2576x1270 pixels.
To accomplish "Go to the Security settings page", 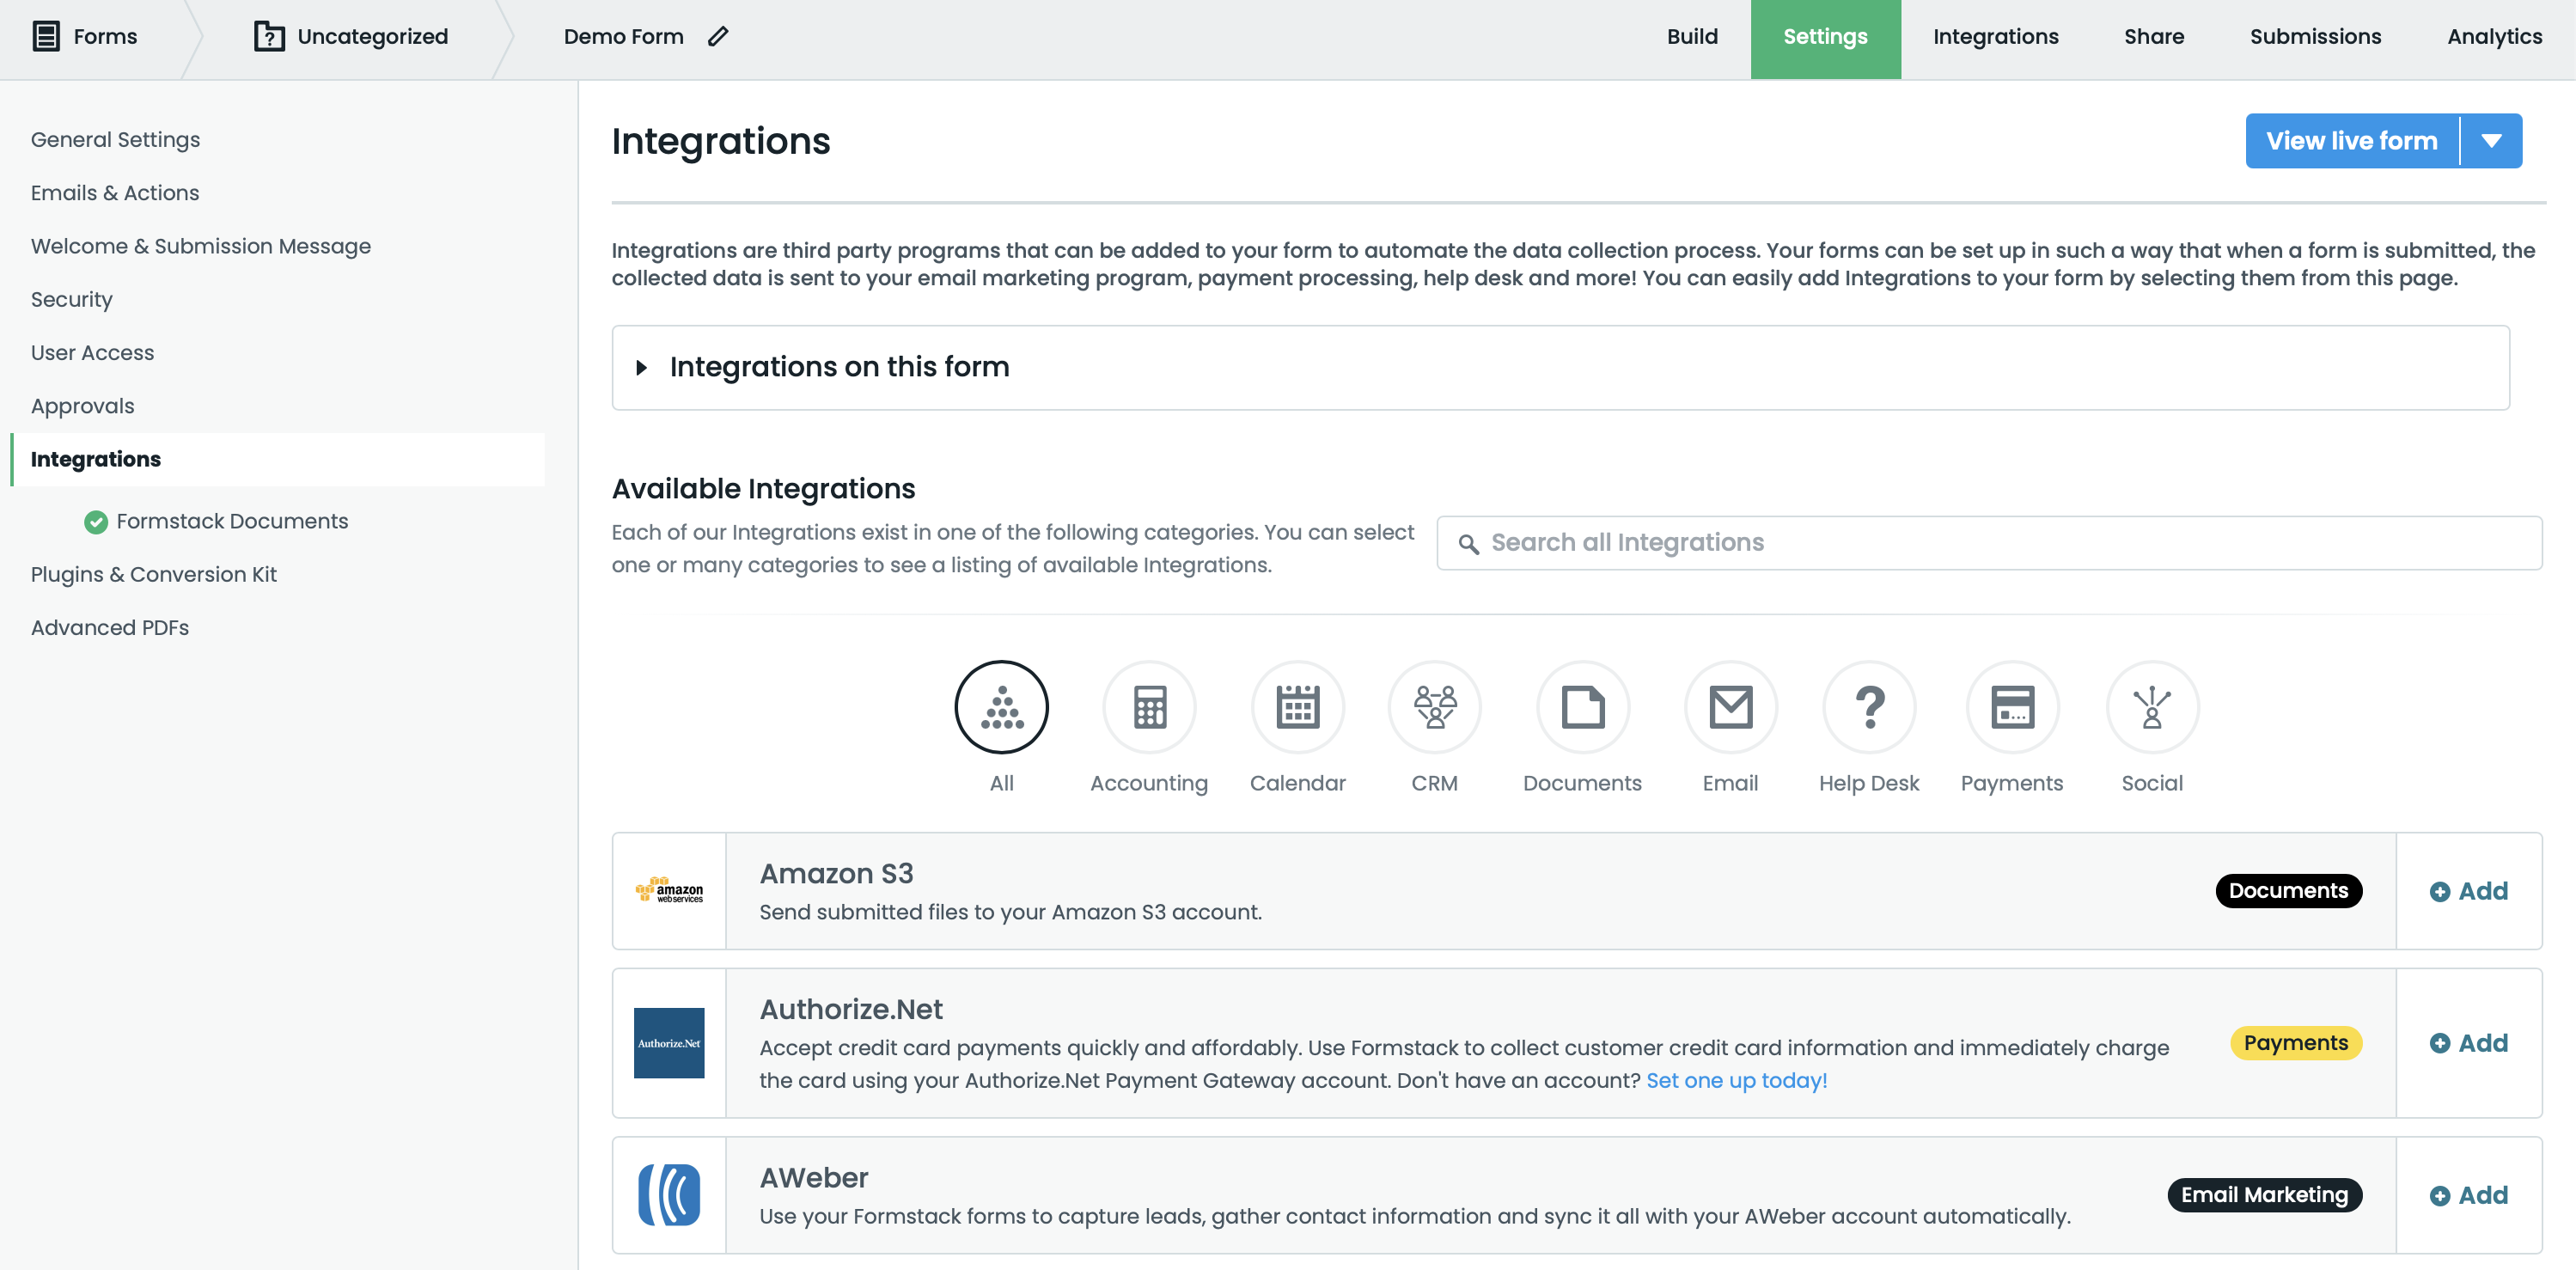I will pyautogui.click(x=71, y=299).
